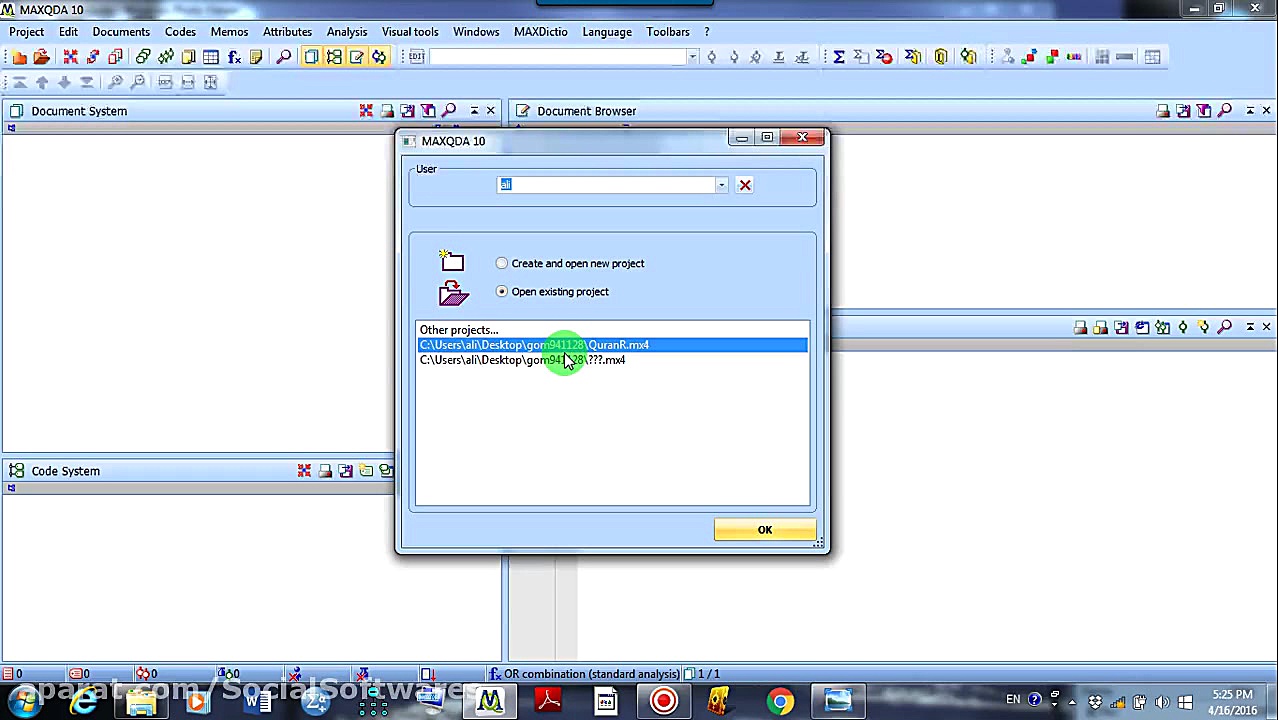Screen dimensions: 1278x720
Task: Open the ? help menu
Action: point(707,32)
